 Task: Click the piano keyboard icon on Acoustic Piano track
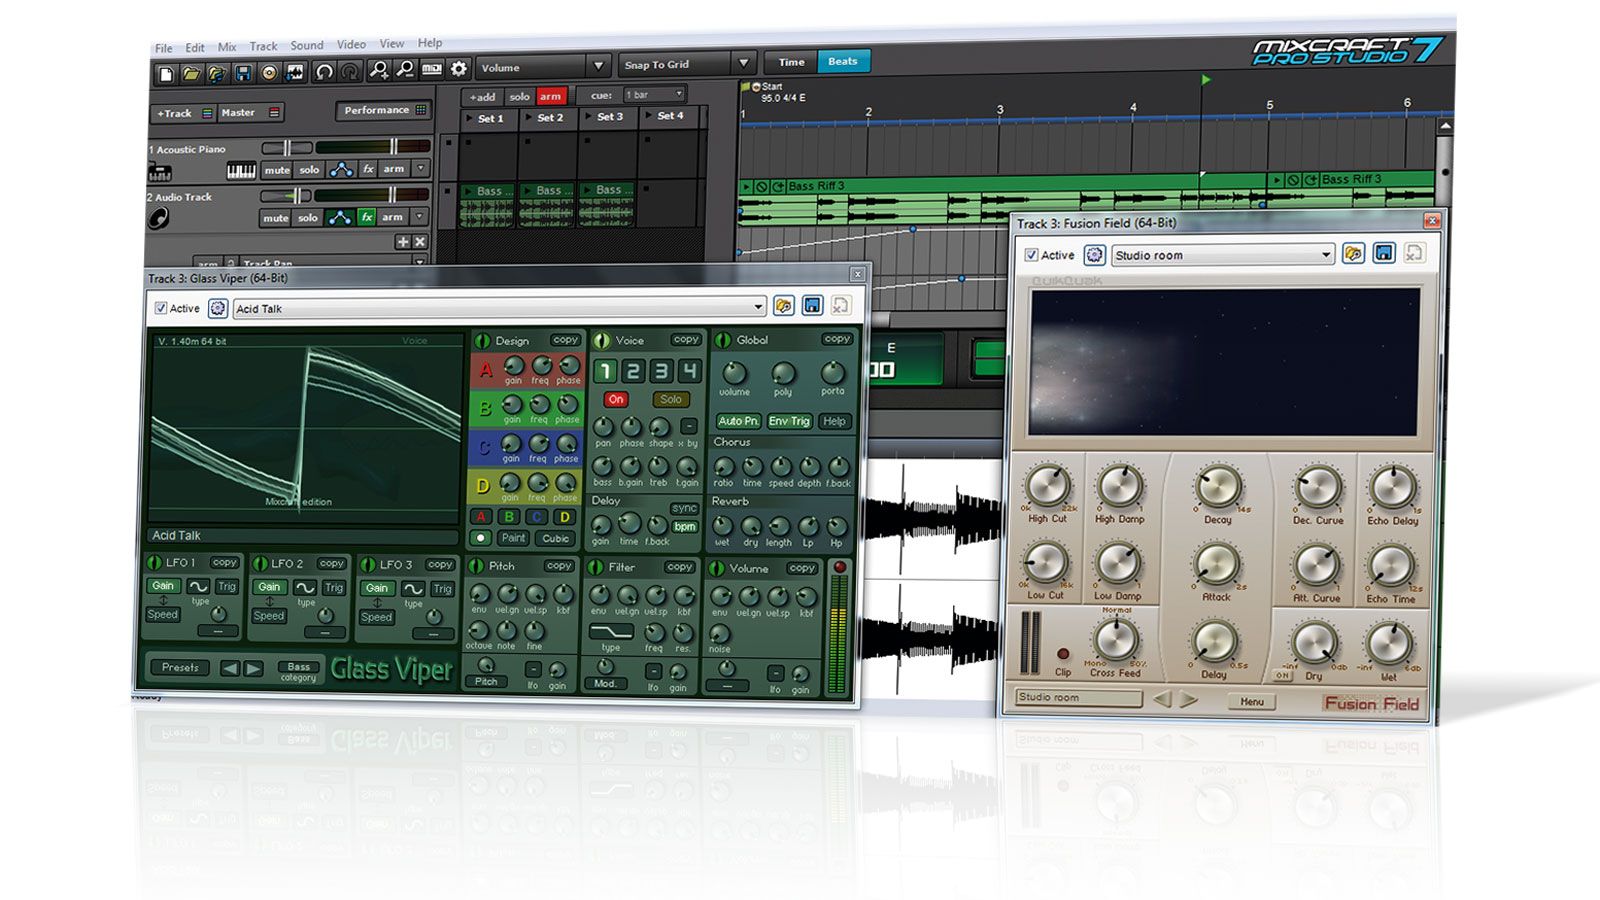[x=241, y=171]
